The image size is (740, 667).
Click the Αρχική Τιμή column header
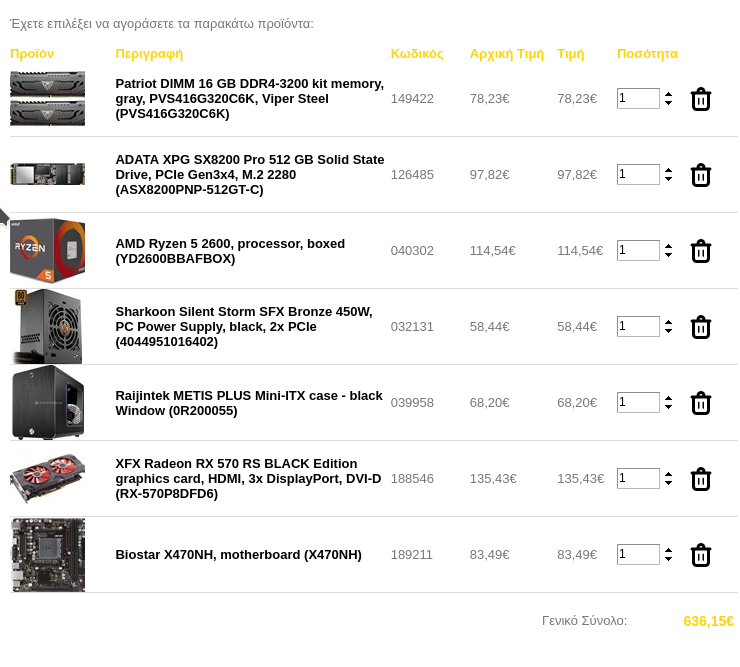[x=507, y=54]
